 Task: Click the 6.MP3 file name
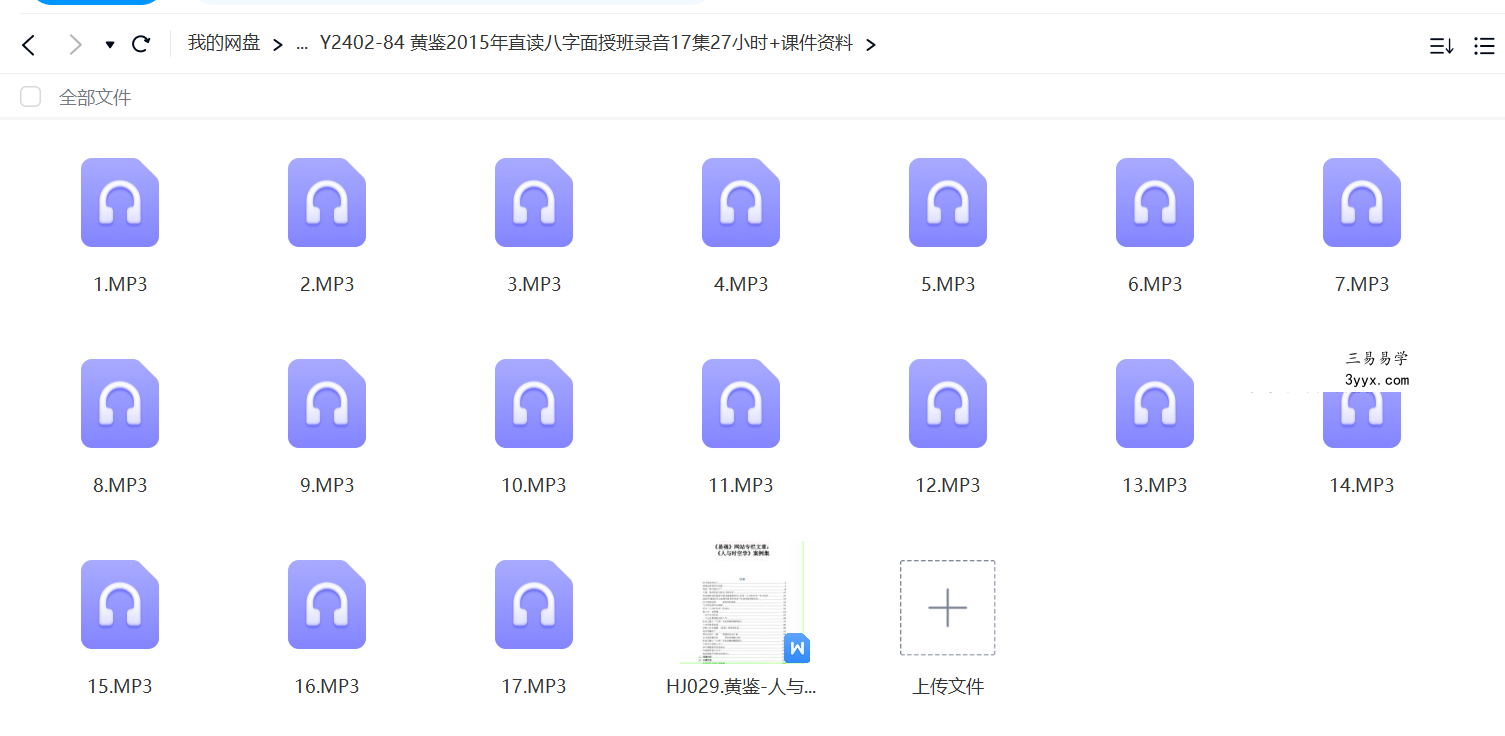tap(1155, 284)
